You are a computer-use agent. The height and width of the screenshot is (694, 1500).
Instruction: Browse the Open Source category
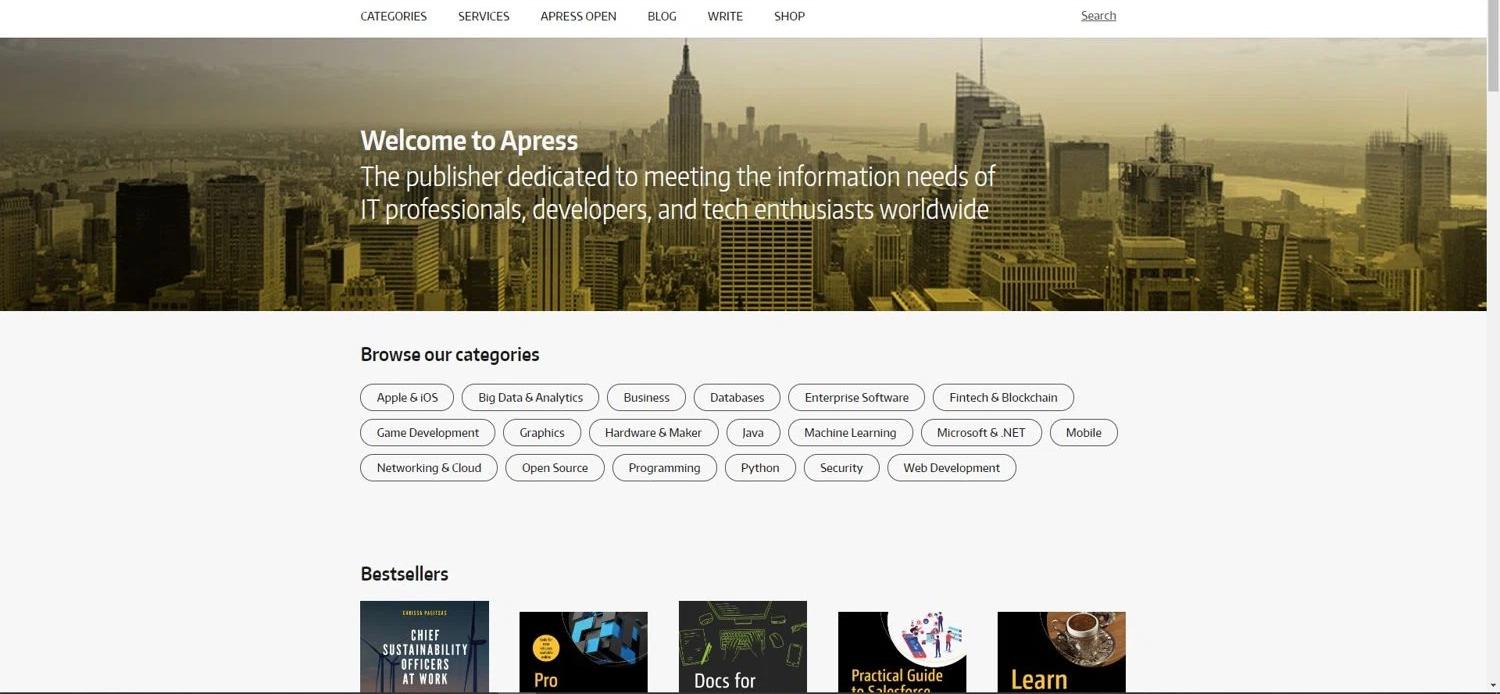(x=555, y=467)
